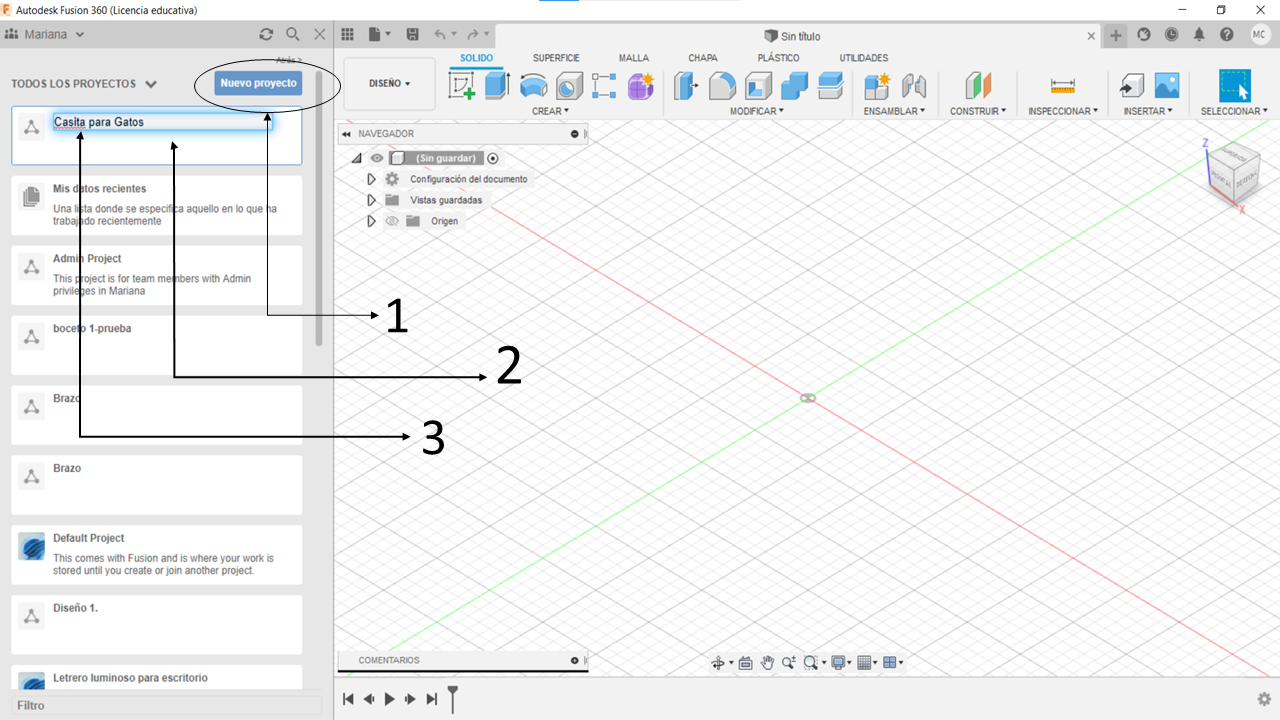Select the Extrude tool in Crear
Viewport: 1280px width, 720px height.
click(497, 86)
